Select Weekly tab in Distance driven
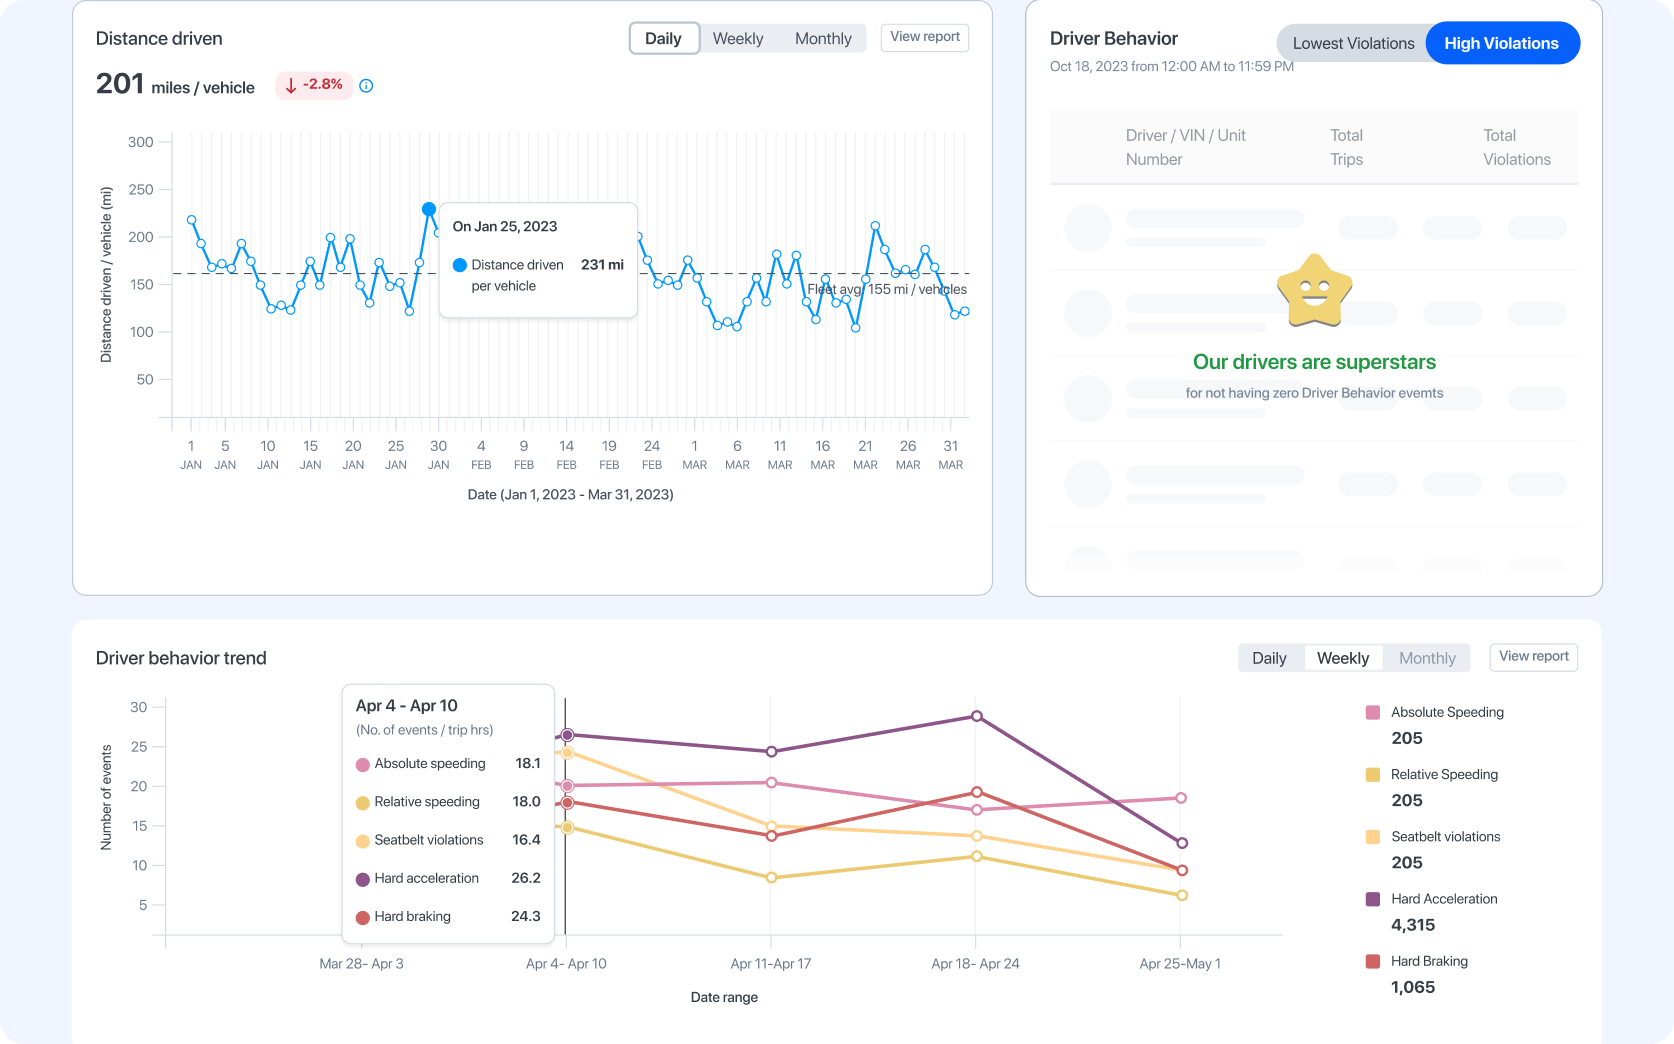 point(738,39)
